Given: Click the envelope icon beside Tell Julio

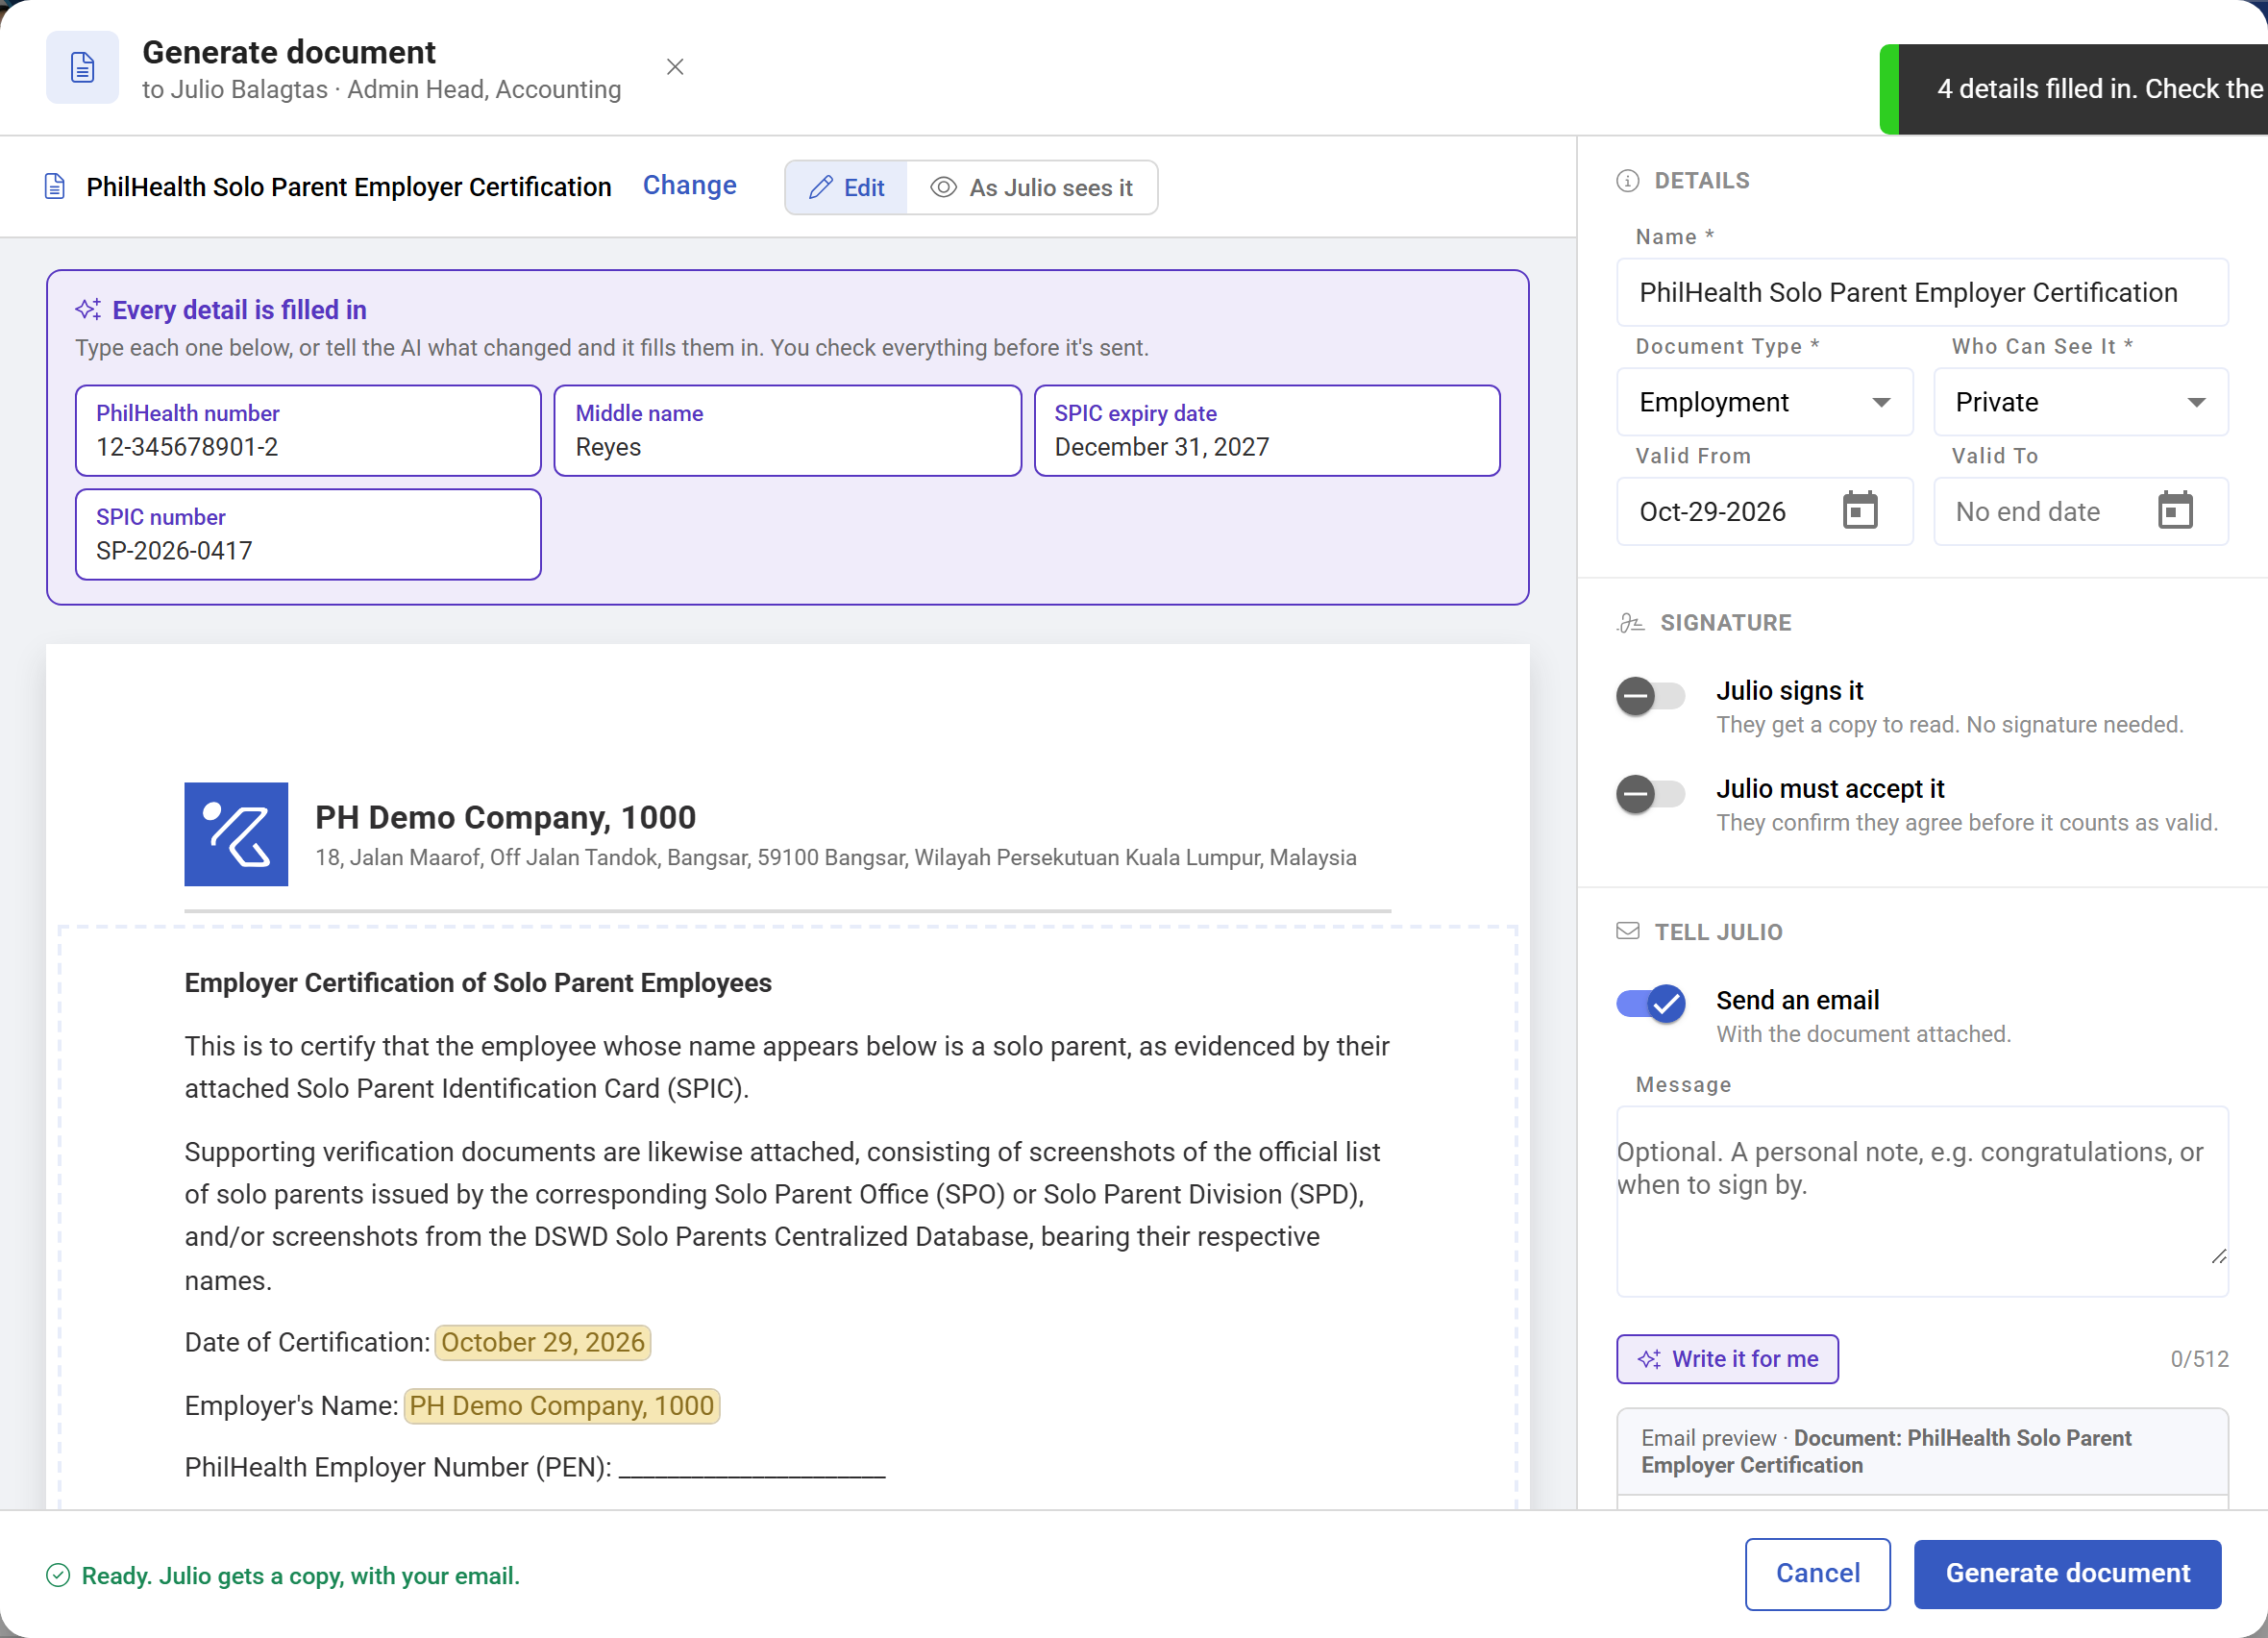Looking at the screenshot, I should pos(1628,931).
